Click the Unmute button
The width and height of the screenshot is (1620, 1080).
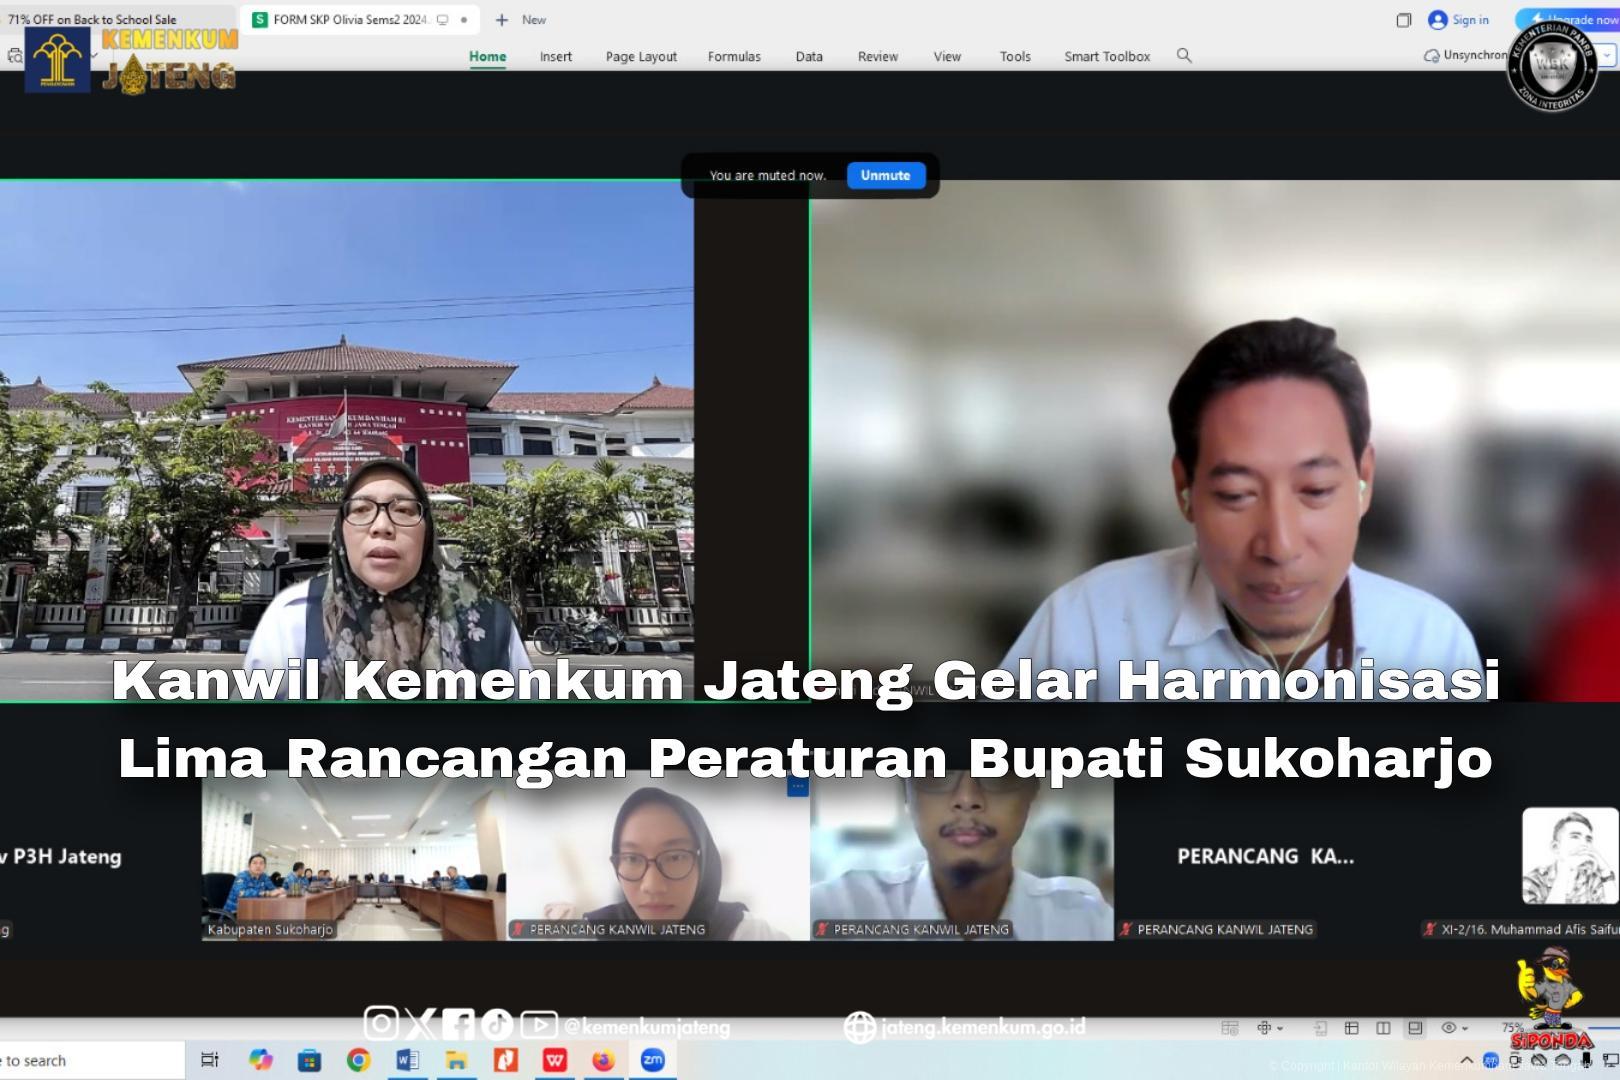pyautogui.click(x=885, y=175)
